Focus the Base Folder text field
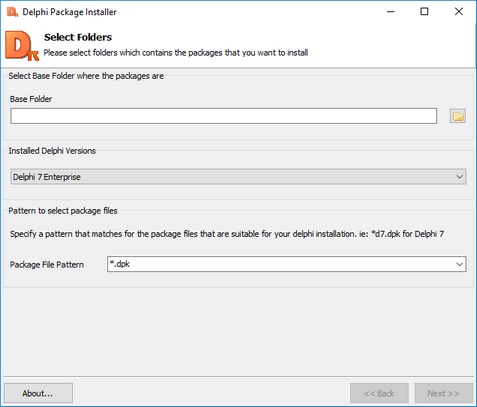The height and width of the screenshot is (407, 477). pos(223,116)
